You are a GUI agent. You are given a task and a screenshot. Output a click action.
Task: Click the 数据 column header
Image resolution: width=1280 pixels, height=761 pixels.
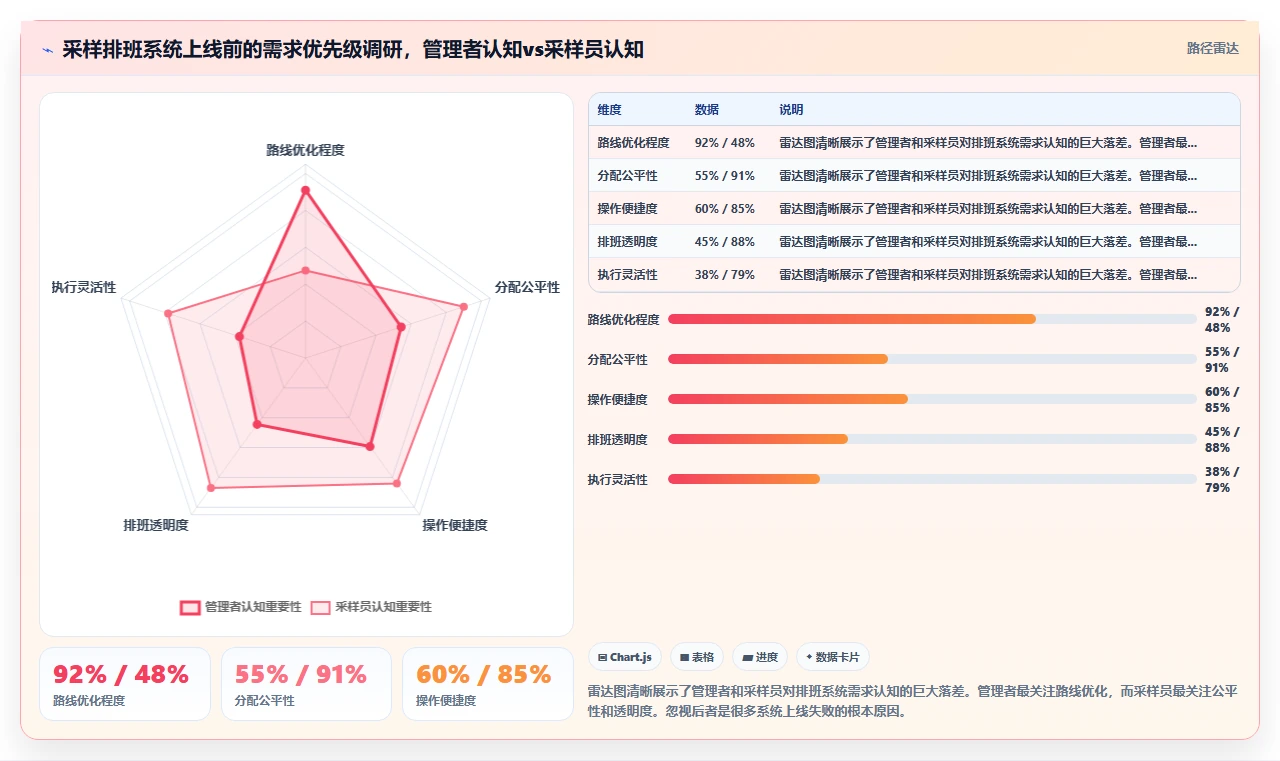point(707,110)
